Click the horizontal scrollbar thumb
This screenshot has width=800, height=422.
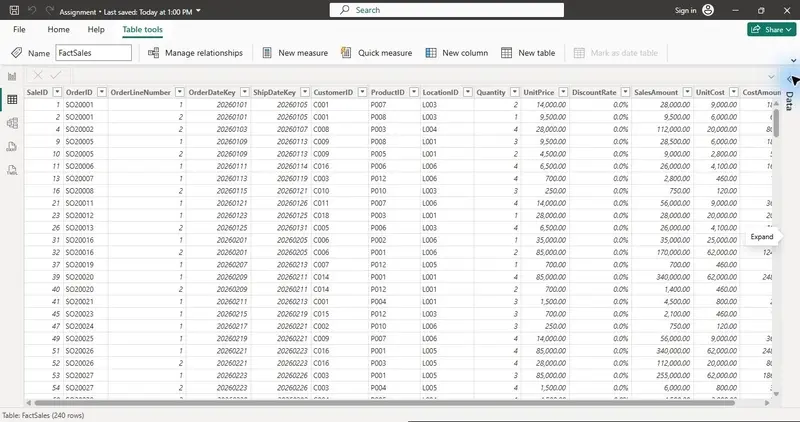click(x=385, y=403)
